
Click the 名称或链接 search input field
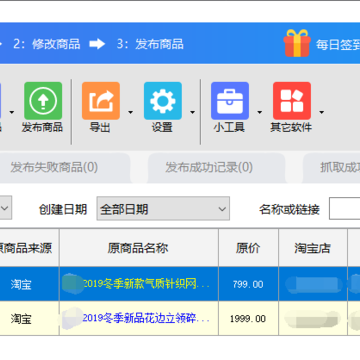(345, 209)
